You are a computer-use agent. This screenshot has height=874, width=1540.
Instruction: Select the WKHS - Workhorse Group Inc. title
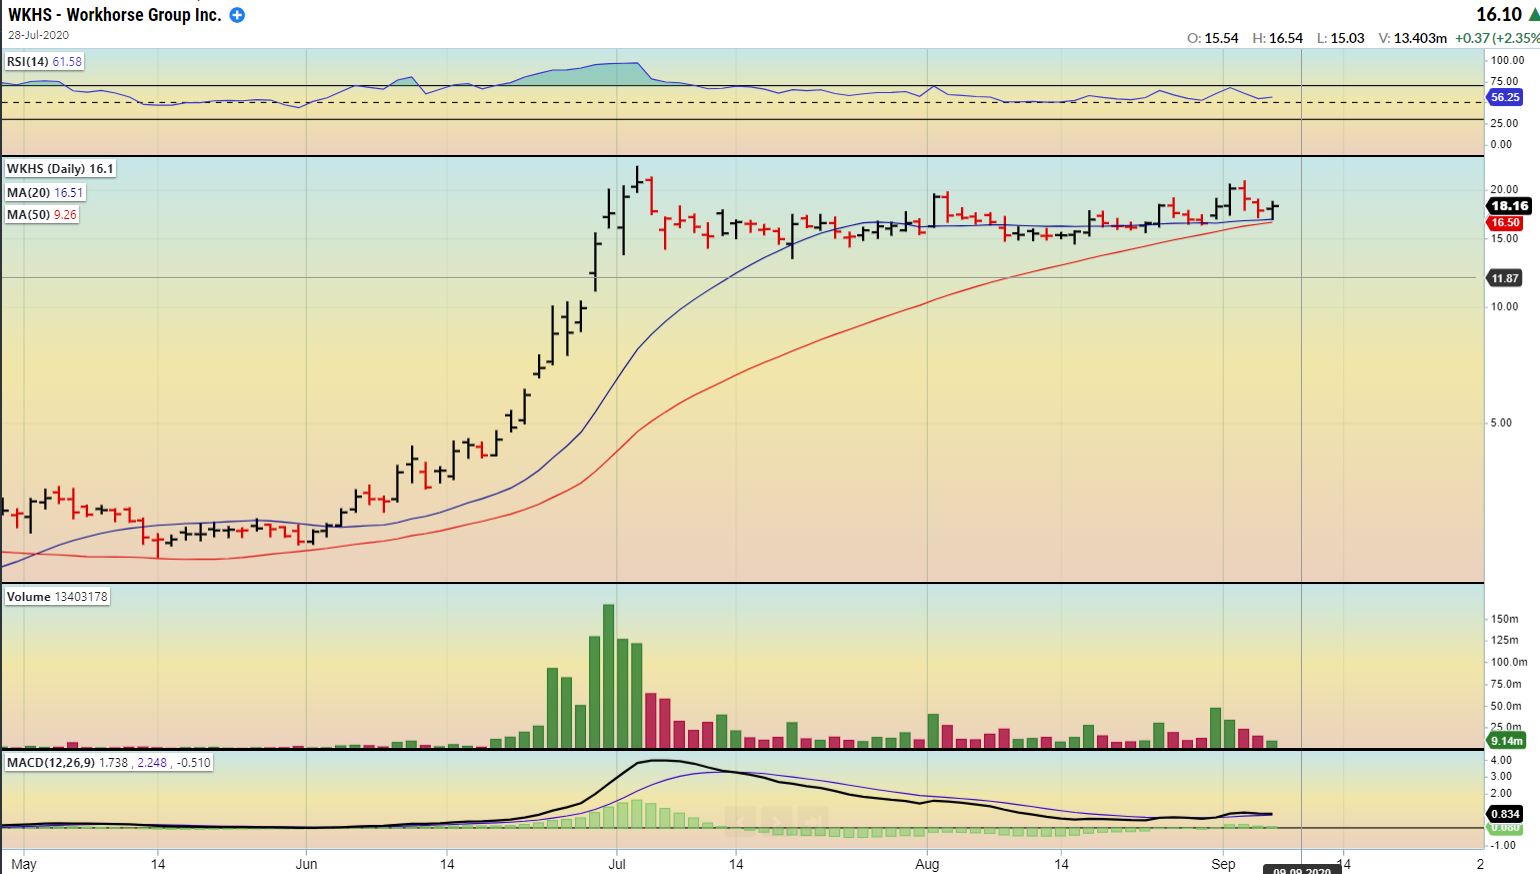point(115,15)
